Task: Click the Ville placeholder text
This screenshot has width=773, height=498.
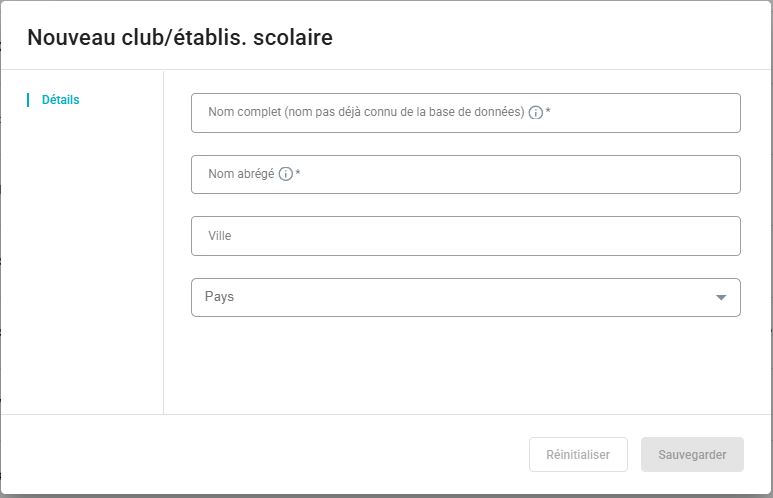Action: [x=219, y=236]
